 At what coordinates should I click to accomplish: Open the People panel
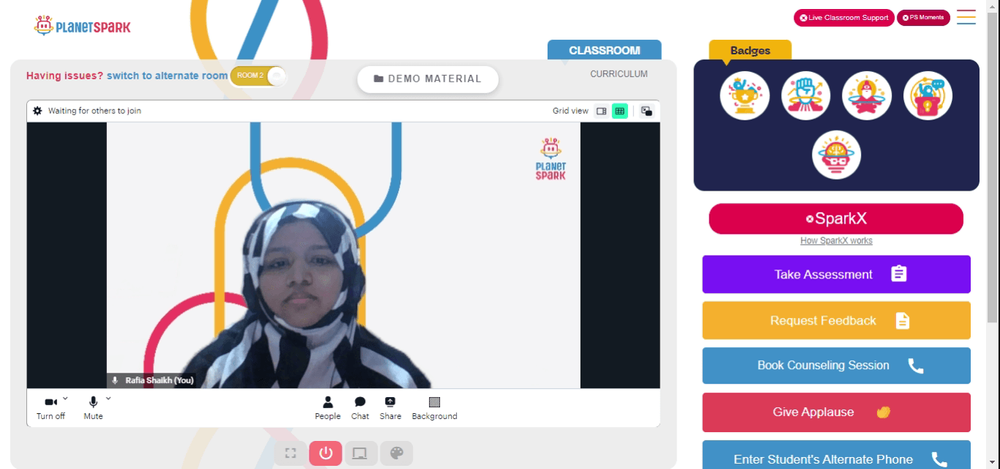pyautogui.click(x=327, y=408)
